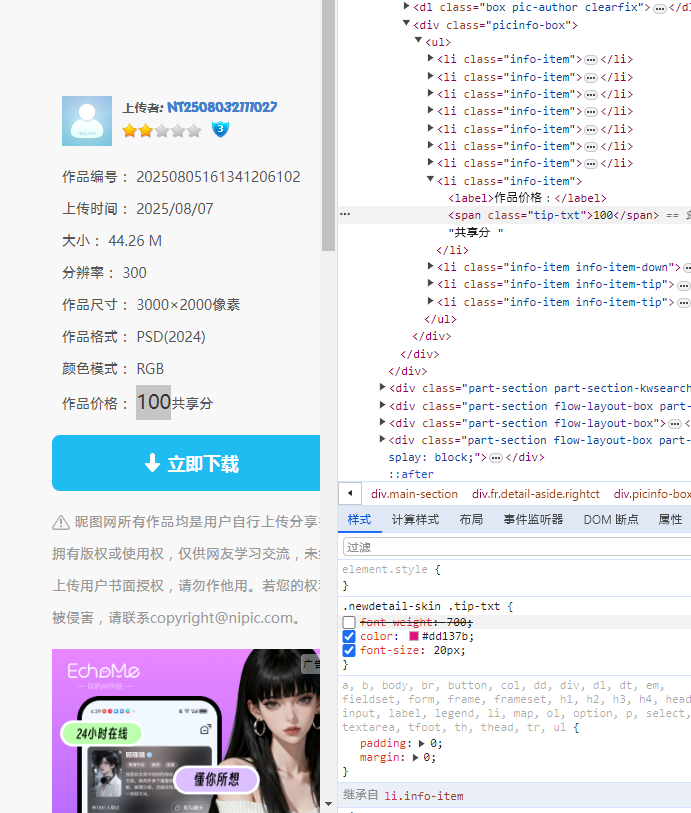Viewport: 691px width, 813px height.
Task: Click the left arrow in the breadcrumb bar
Action: (350, 494)
